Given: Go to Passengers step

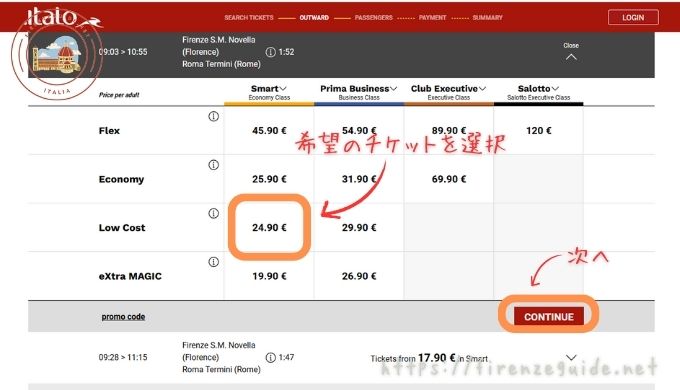Looking at the screenshot, I should (x=373, y=18).
